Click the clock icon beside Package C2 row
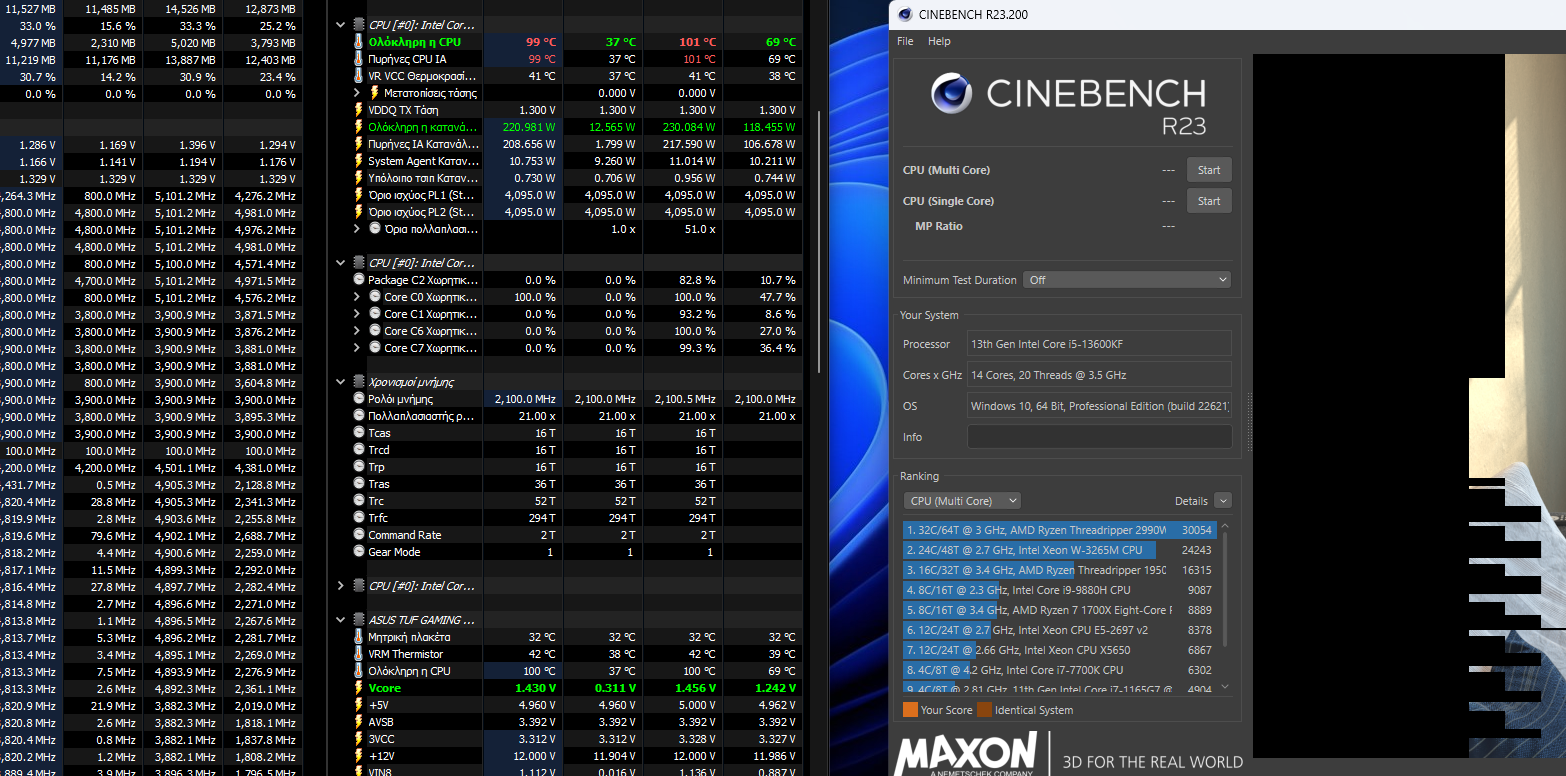1566x776 pixels. (359, 280)
